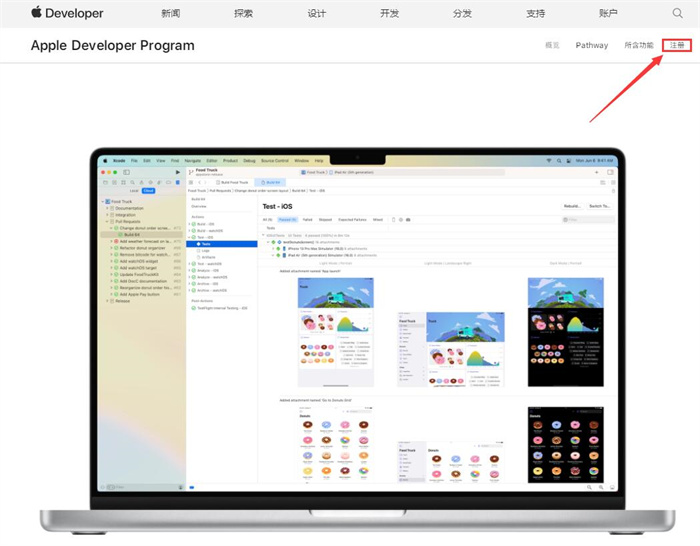
Task: Click the Run play button in the pictured Xcode
Action: [x=178, y=172]
